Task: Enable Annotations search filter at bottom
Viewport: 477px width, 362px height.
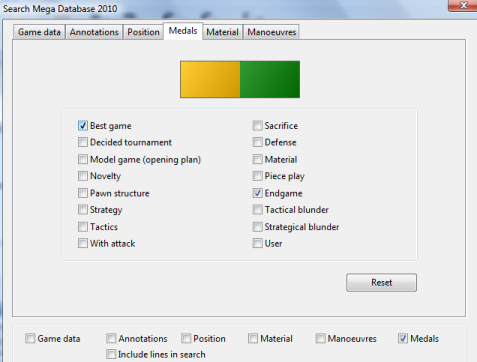Action: coord(111,339)
